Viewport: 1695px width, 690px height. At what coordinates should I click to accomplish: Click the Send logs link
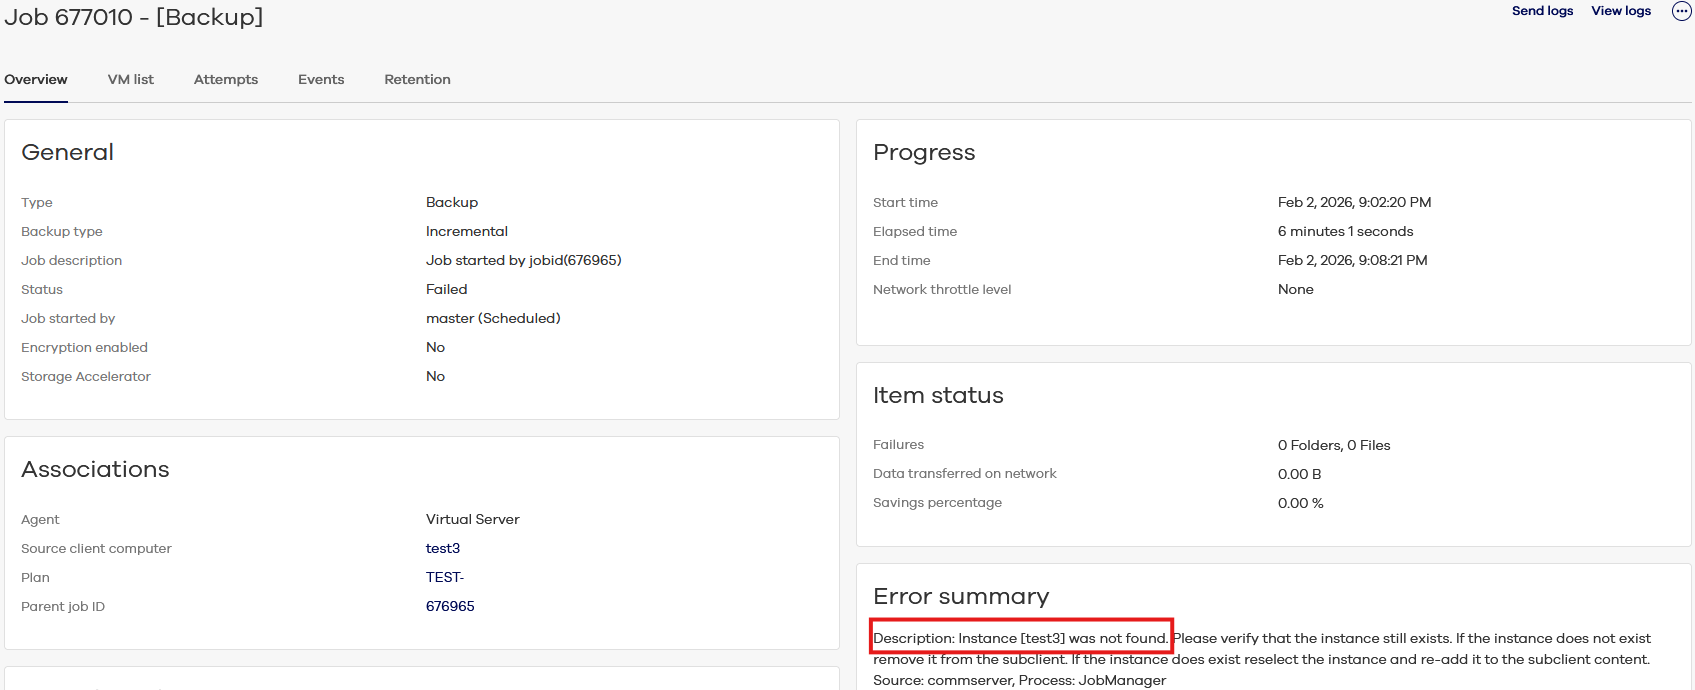pos(1542,11)
